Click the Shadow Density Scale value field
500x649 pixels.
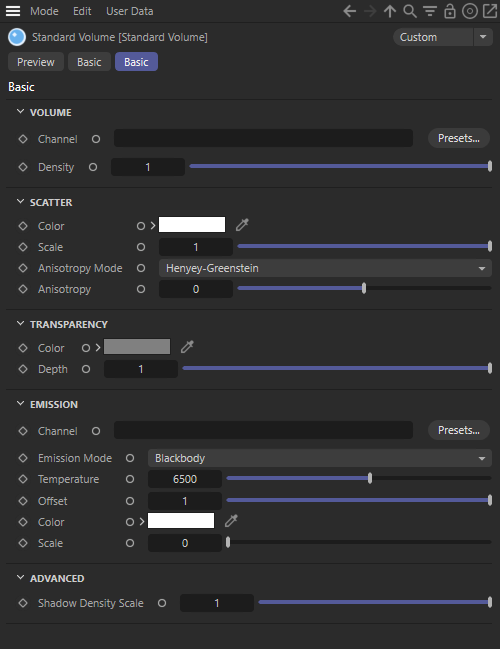tap(216, 603)
